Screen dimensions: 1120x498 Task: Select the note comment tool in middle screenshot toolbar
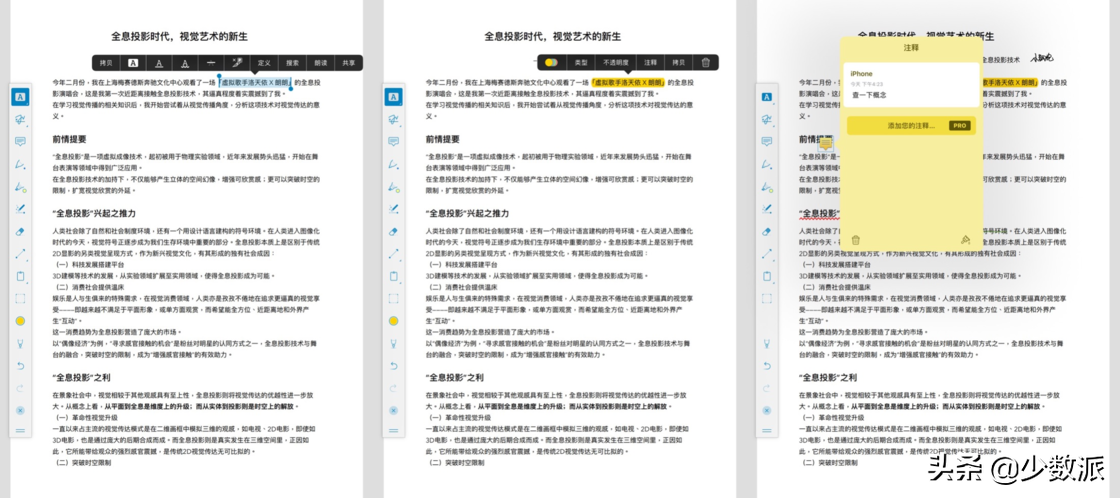pyautogui.click(x=394, y=141)
